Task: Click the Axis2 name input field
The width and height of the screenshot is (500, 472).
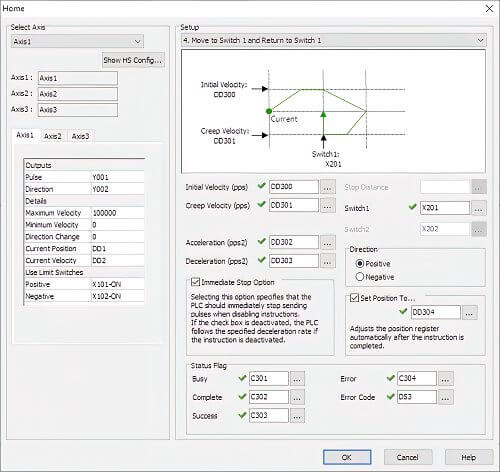Action: pyautogui.click(x=78, y=94)
